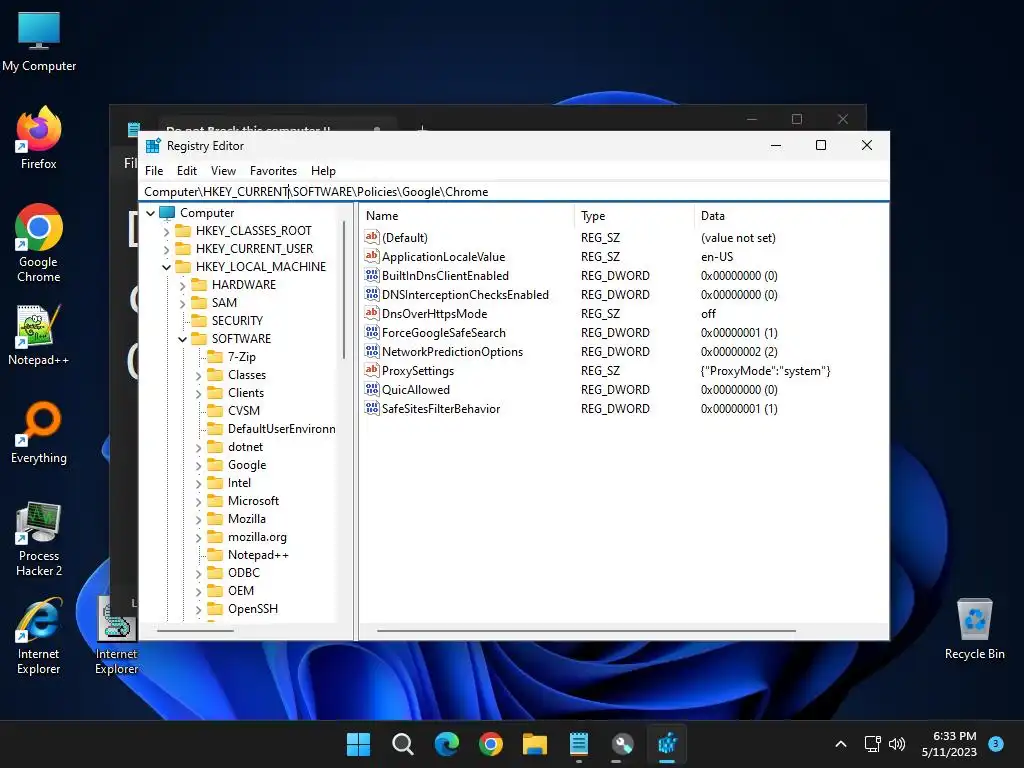1024x768 pixels.
Task: Click the values pane horizontal scrollbar
Action: coord(586,631)
